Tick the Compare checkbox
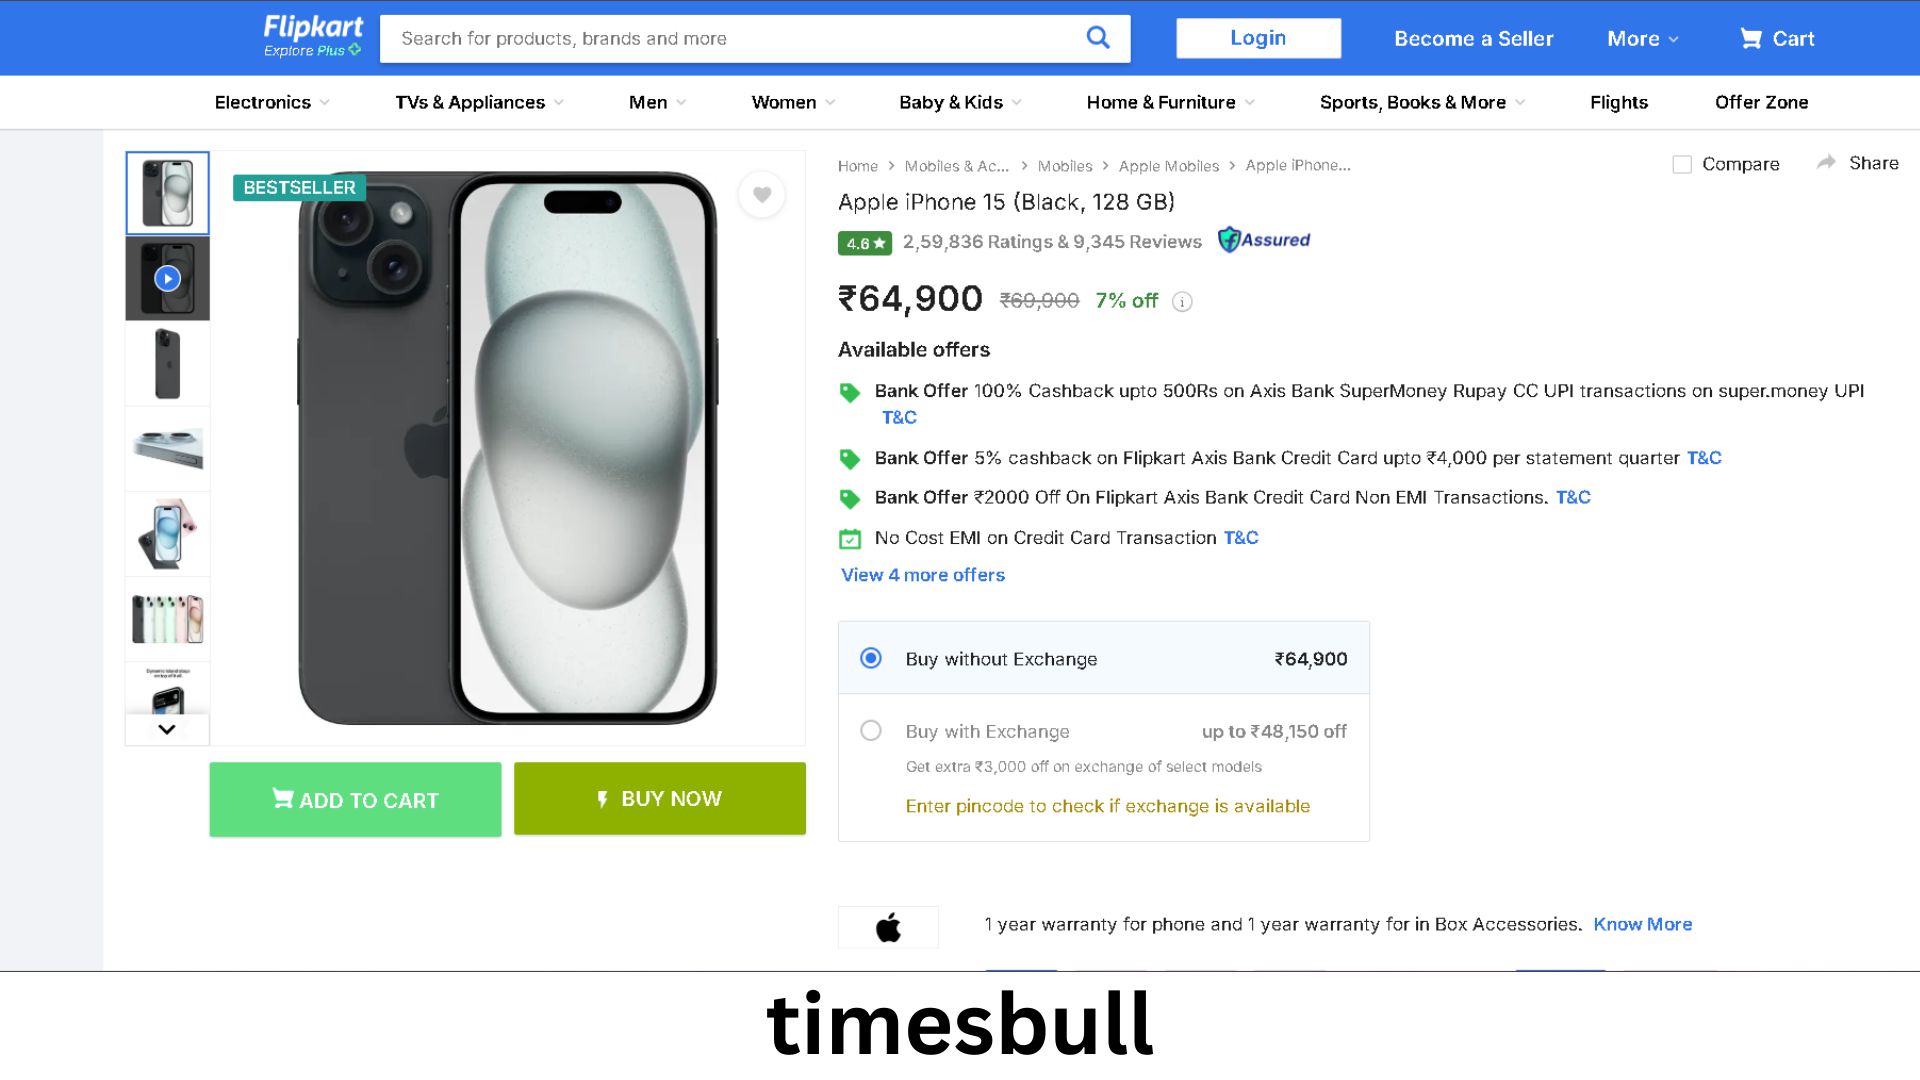The height and width of the screenshot is (1080, 1920). tap(1682, 164)
